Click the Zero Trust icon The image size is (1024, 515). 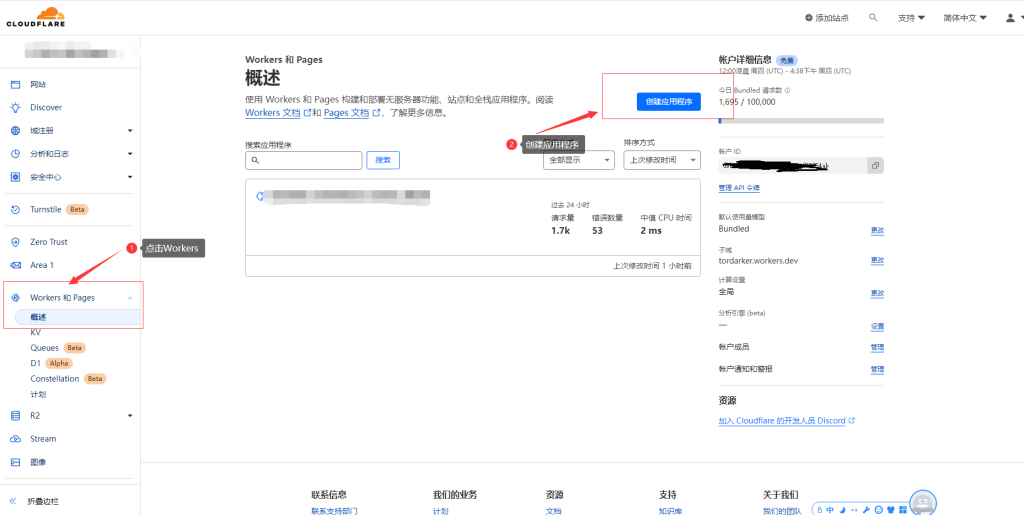(16, 242)
